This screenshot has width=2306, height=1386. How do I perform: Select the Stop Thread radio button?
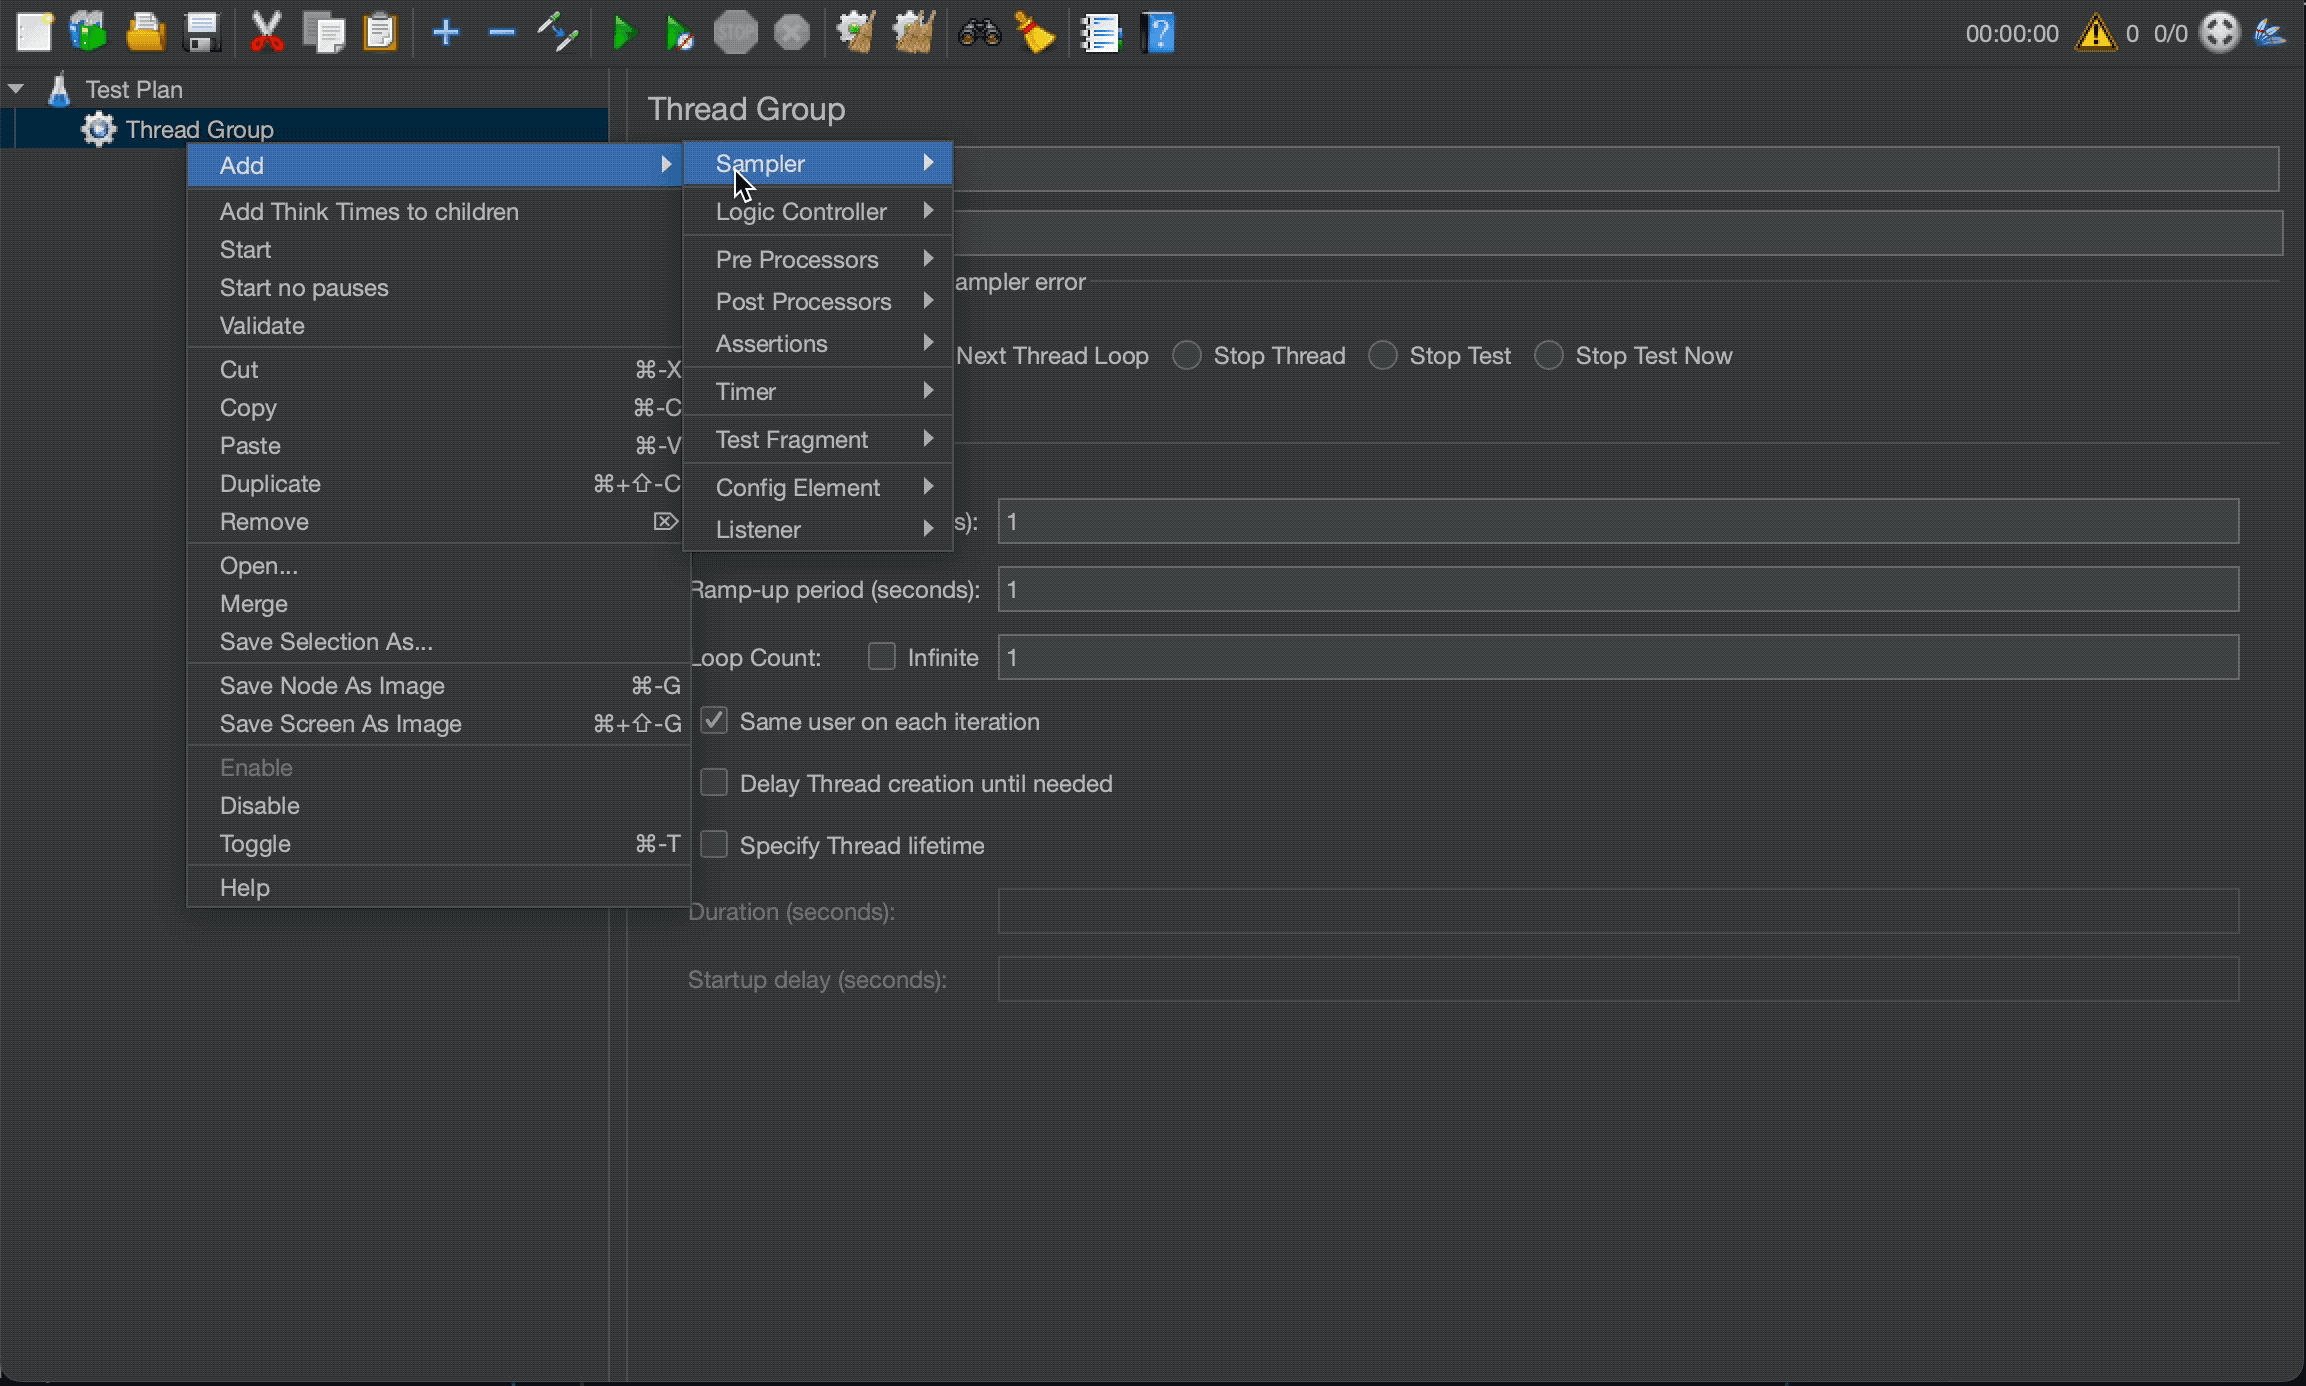tap(1187, 355)
